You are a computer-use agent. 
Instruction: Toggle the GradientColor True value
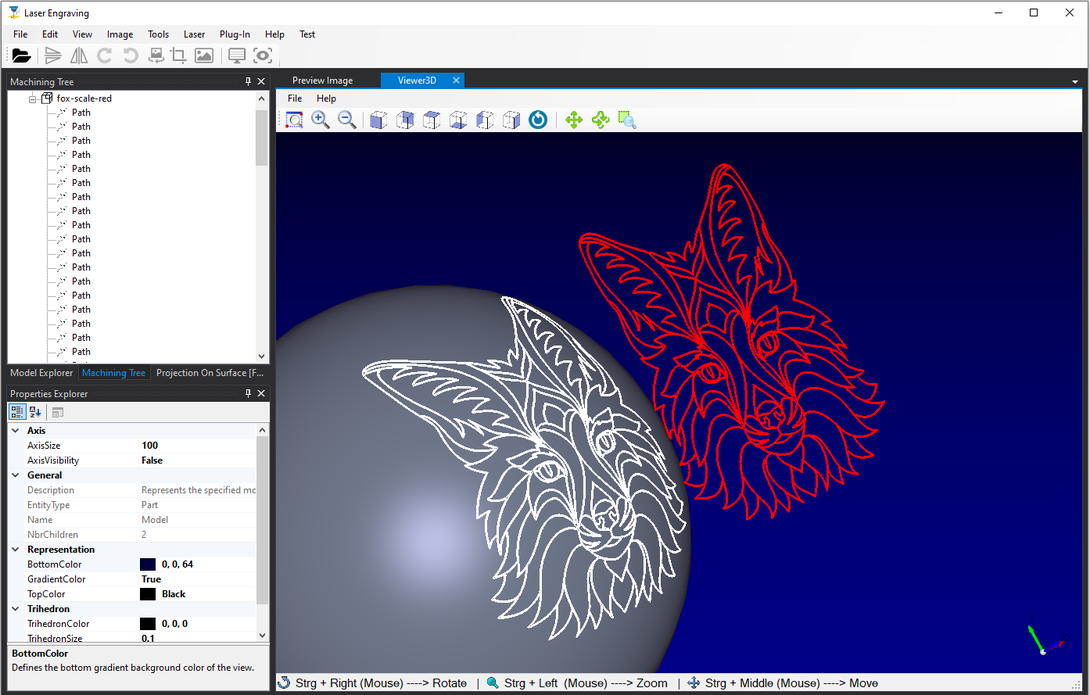[x=151, y=579]
